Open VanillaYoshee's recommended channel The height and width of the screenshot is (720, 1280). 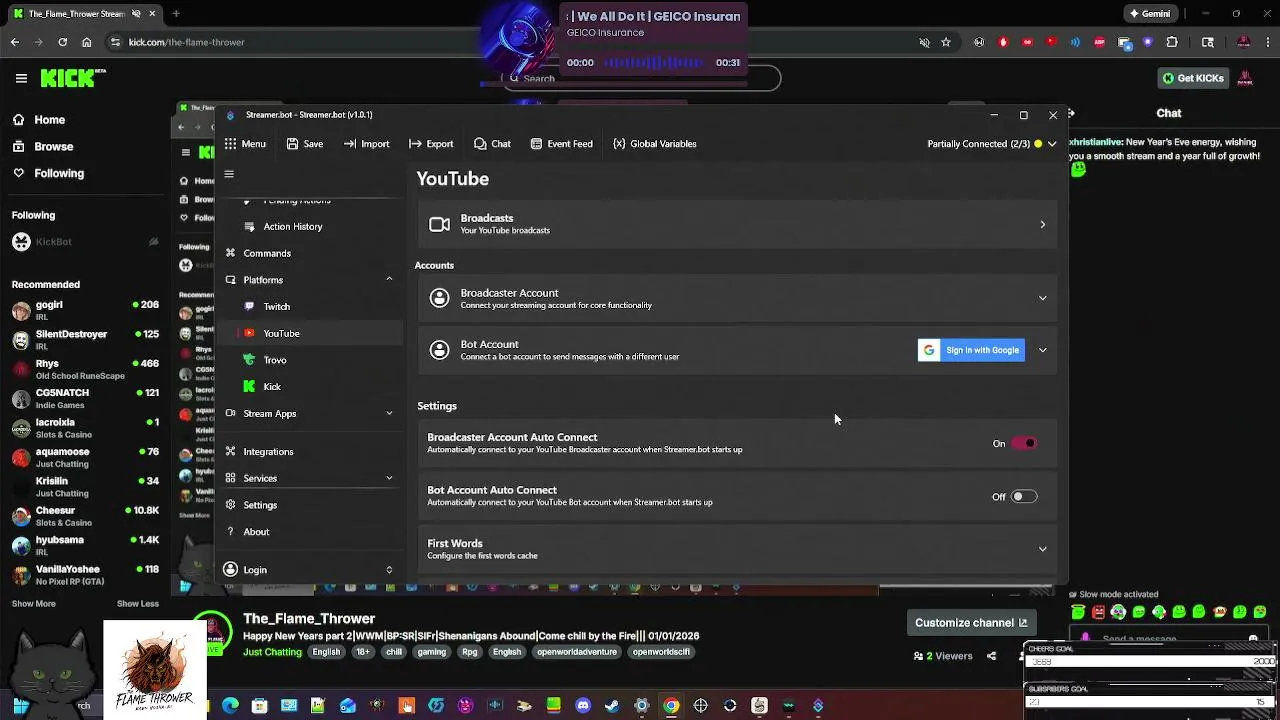(85, 574)
